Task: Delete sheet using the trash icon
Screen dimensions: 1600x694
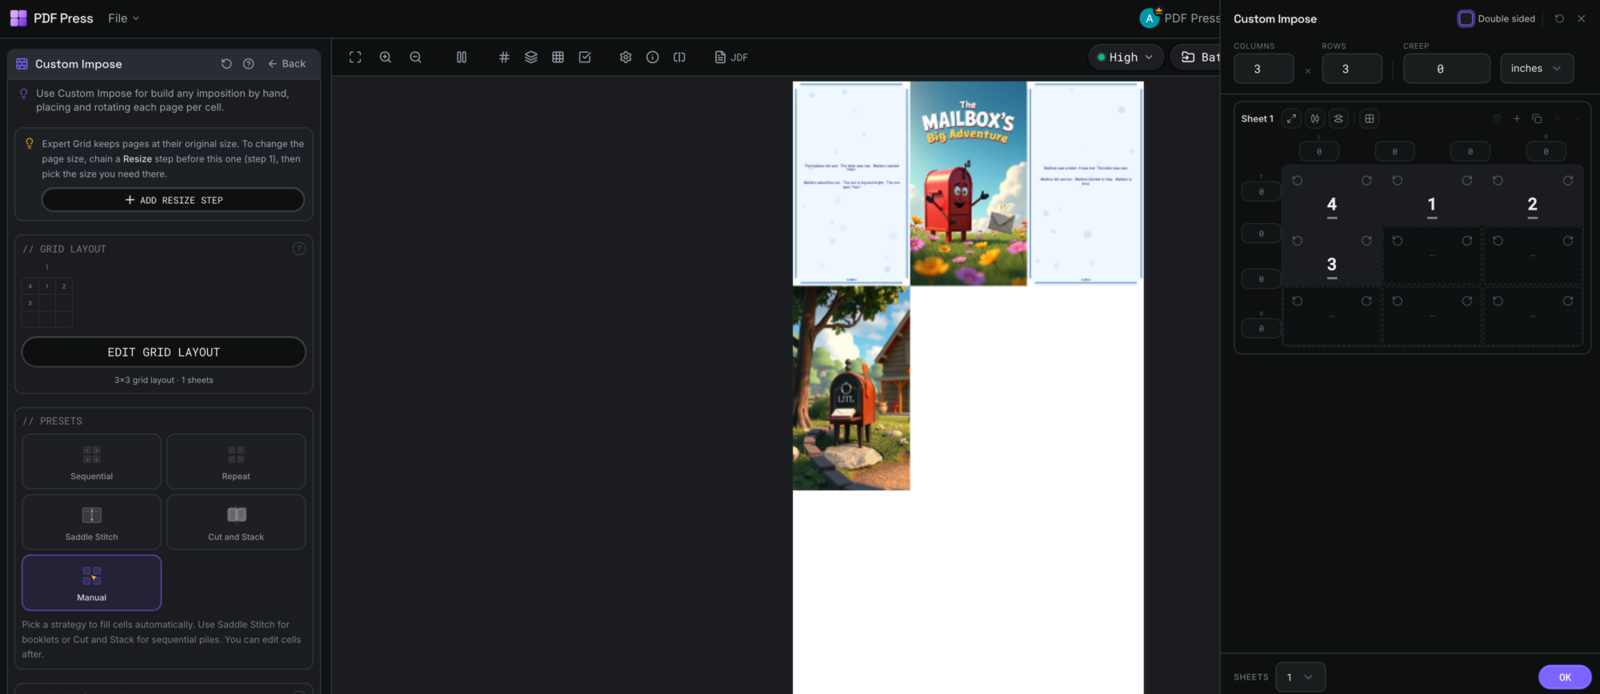Action: pyautogui.click(x=1497, y=119)
